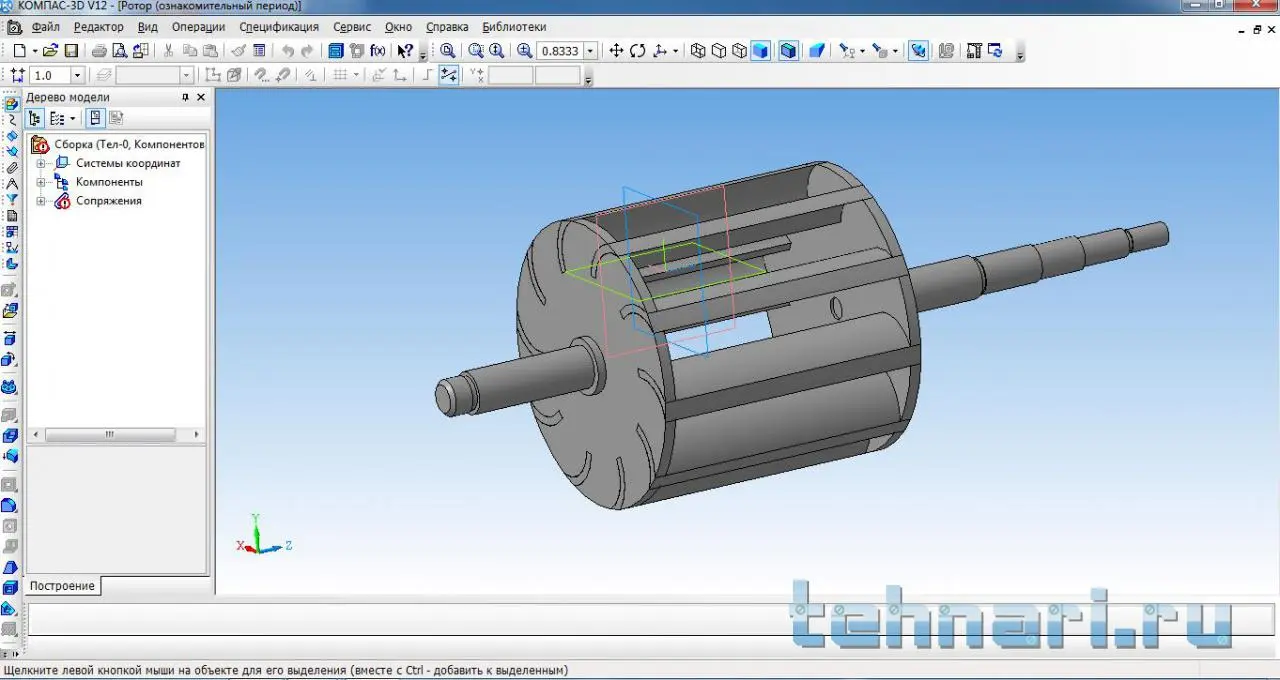The width and height of the screenshot is (1280, 680).
Task: Click the zoom scale field showing 0.8333
Action: click(560, 50)
